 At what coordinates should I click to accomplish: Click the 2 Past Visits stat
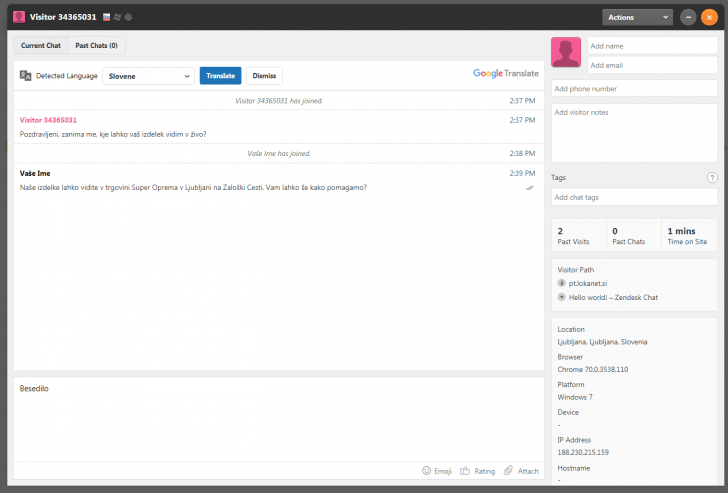(x=578, y=235)
